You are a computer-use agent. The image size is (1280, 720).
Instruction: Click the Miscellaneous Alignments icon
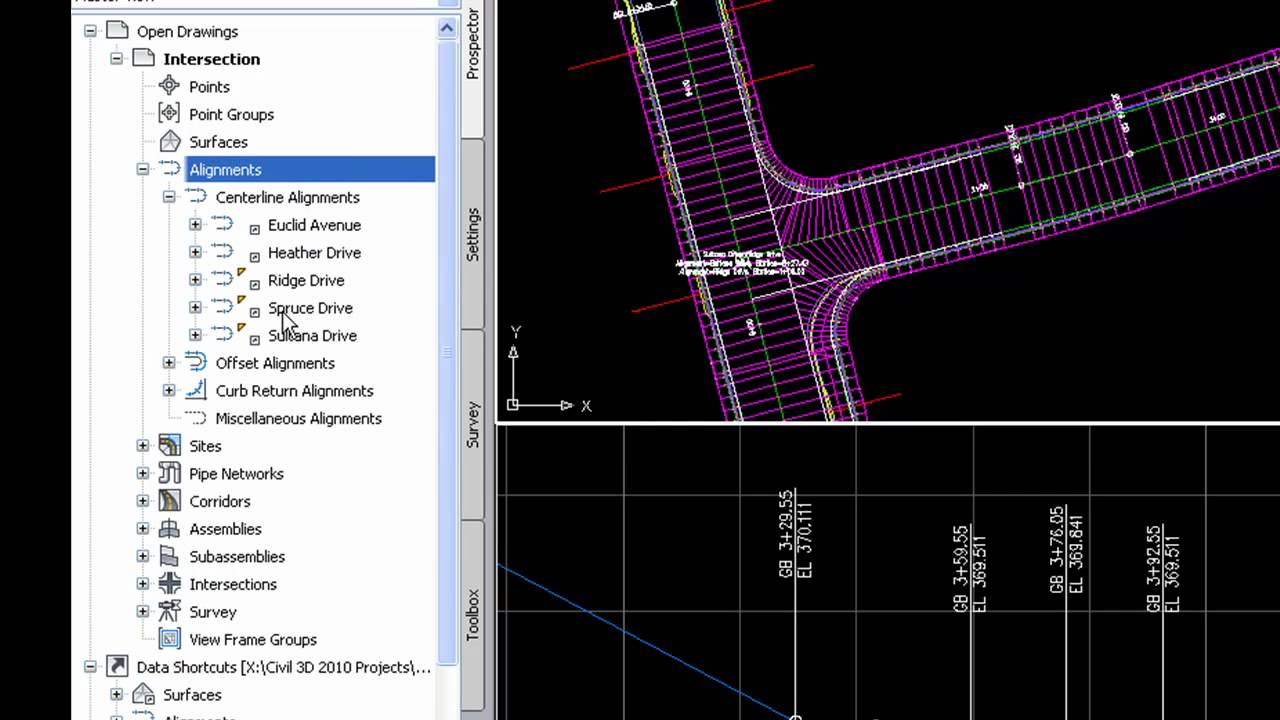tap(196, 418)
